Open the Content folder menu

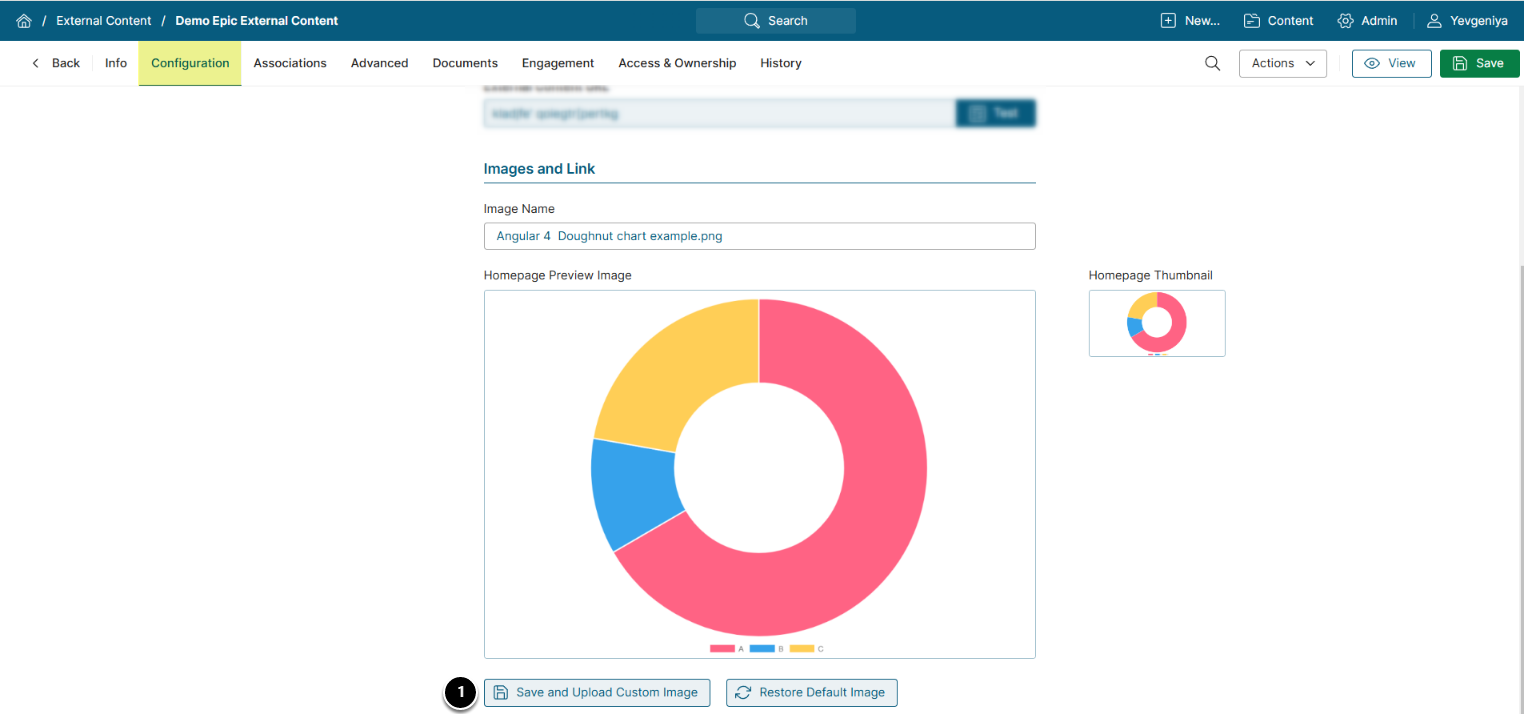[x=1278, y=21]
